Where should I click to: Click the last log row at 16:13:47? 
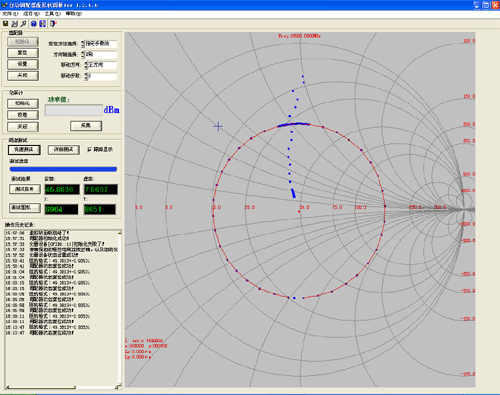[x=39, y=333]
